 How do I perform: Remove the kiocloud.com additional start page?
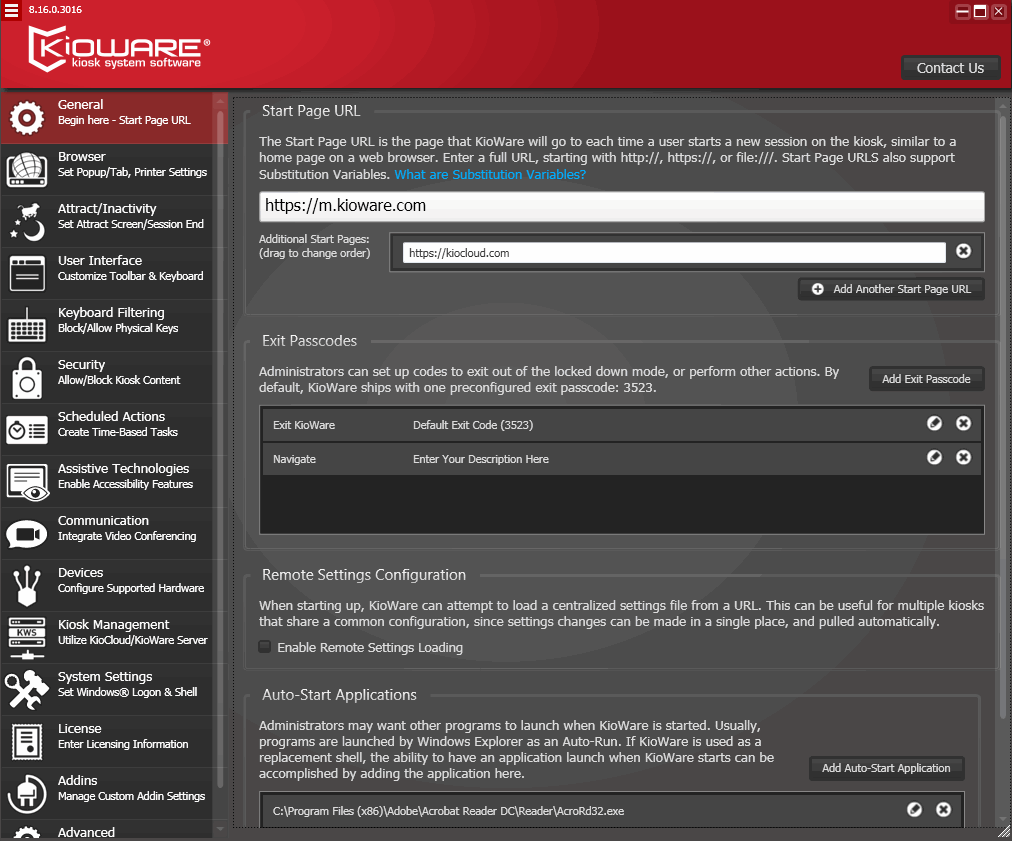pos(964,251)
